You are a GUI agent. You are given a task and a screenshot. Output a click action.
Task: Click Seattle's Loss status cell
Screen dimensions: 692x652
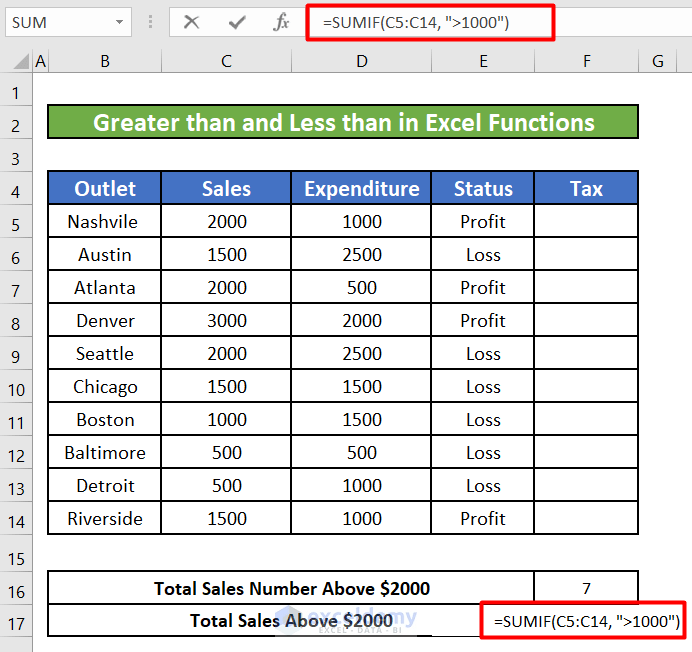point(483,353)
